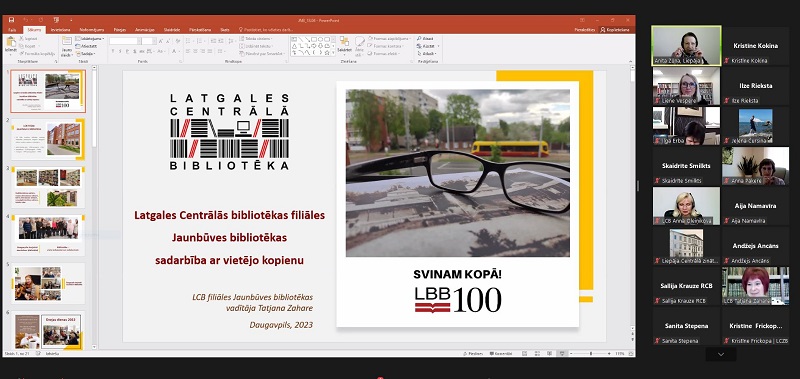Open the font name combo box

pyautogui.click(x=125, y=41)
